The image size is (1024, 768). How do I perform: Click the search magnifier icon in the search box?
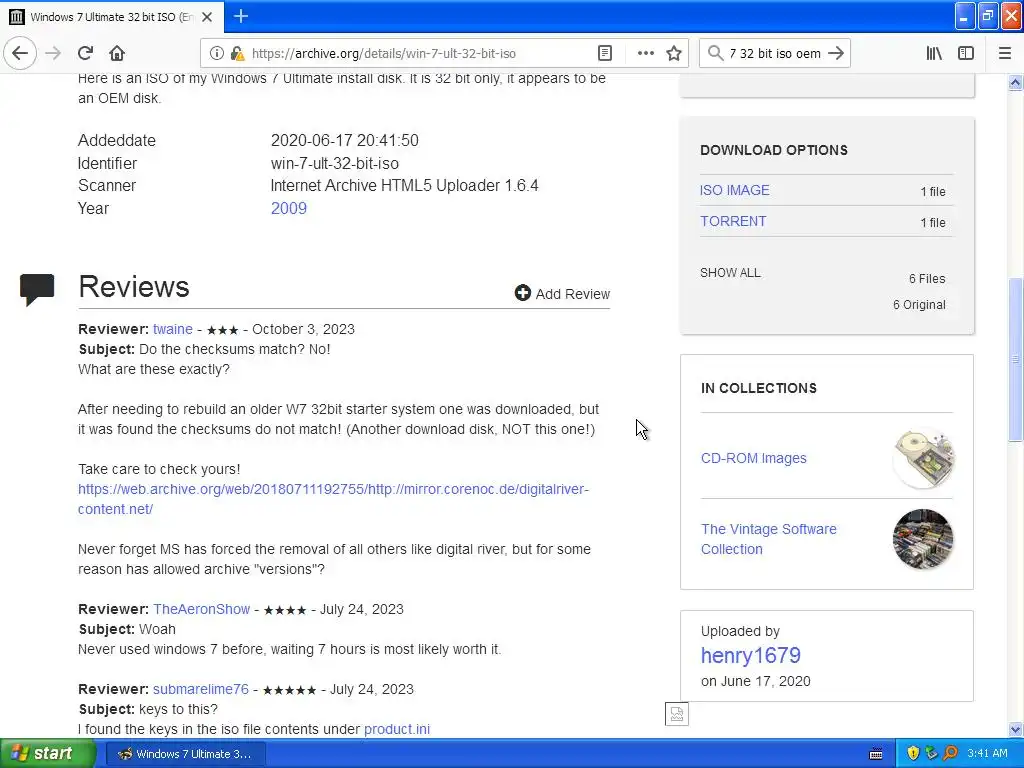click(716, 53)
